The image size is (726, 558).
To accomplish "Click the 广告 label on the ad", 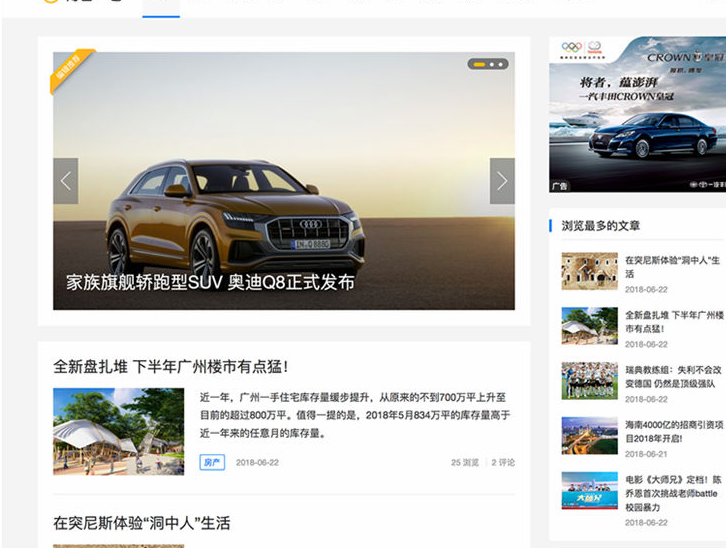I will pyautogui.click(x=559, y=186).
